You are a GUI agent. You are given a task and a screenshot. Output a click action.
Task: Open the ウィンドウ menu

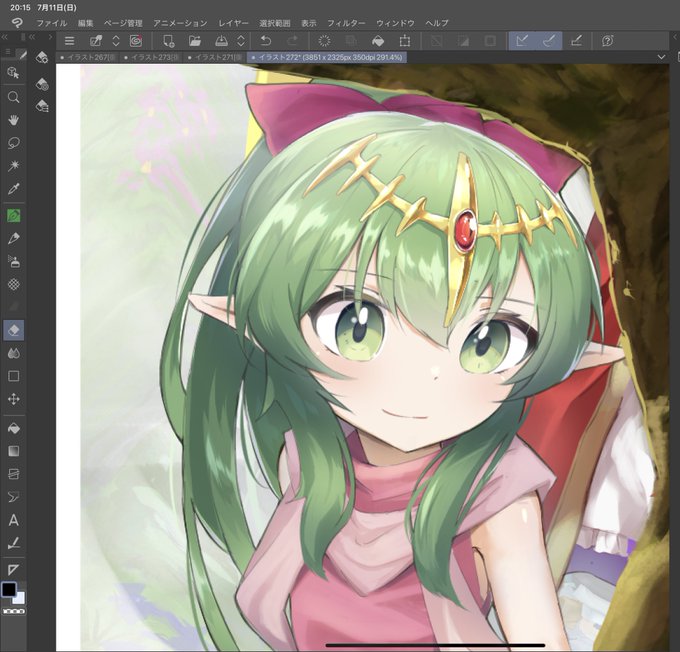[x=395, y=23]
